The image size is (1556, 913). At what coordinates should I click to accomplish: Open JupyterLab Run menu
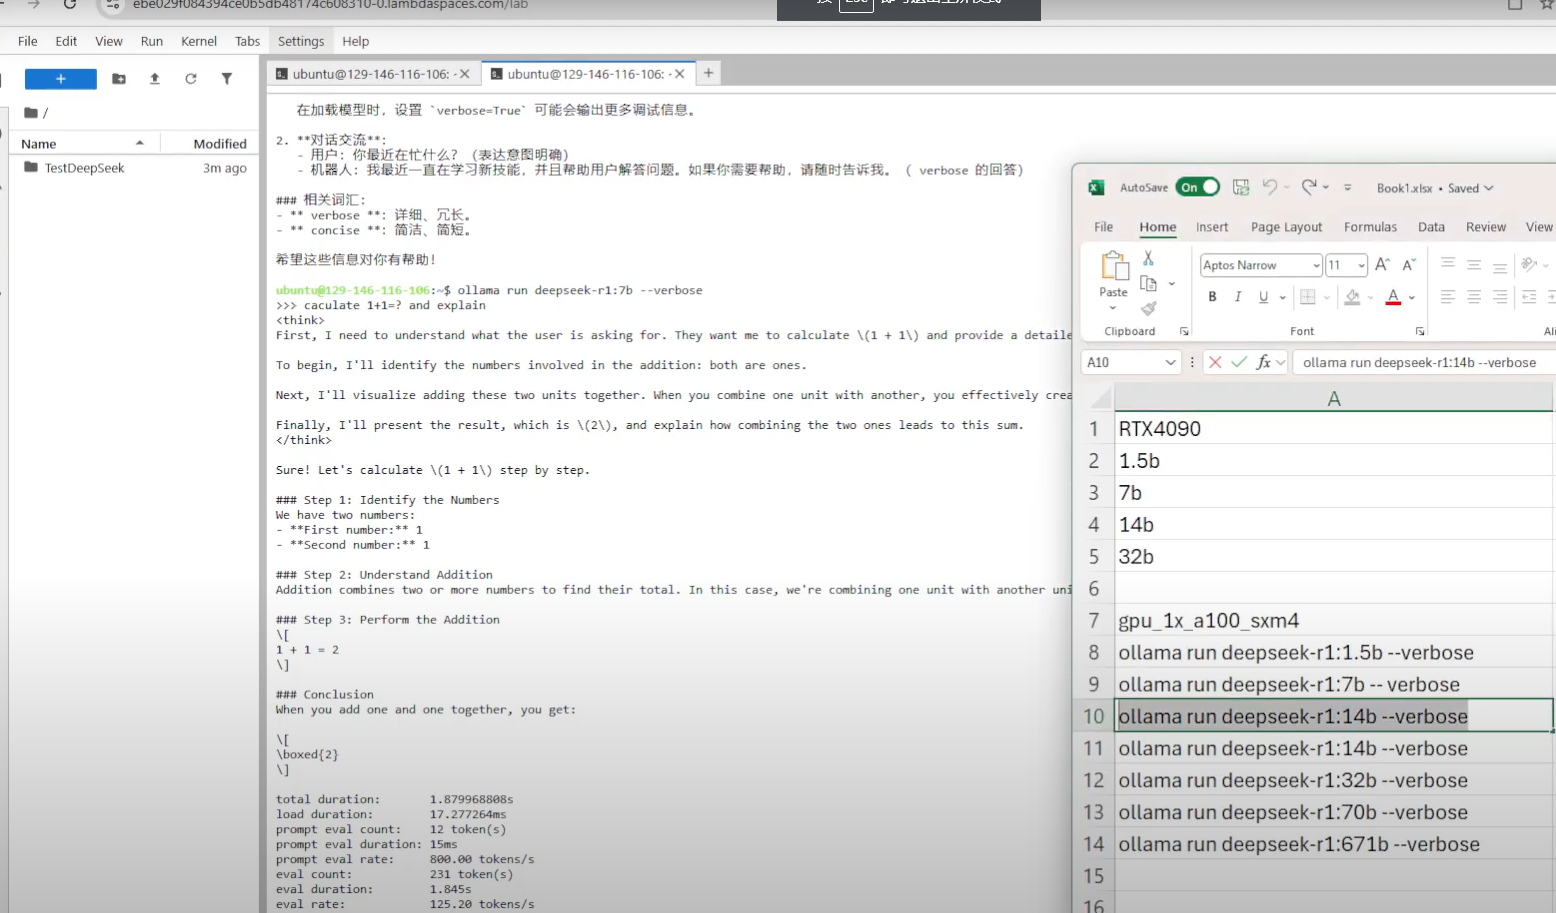pyautogui.click(x=152, y=41)
